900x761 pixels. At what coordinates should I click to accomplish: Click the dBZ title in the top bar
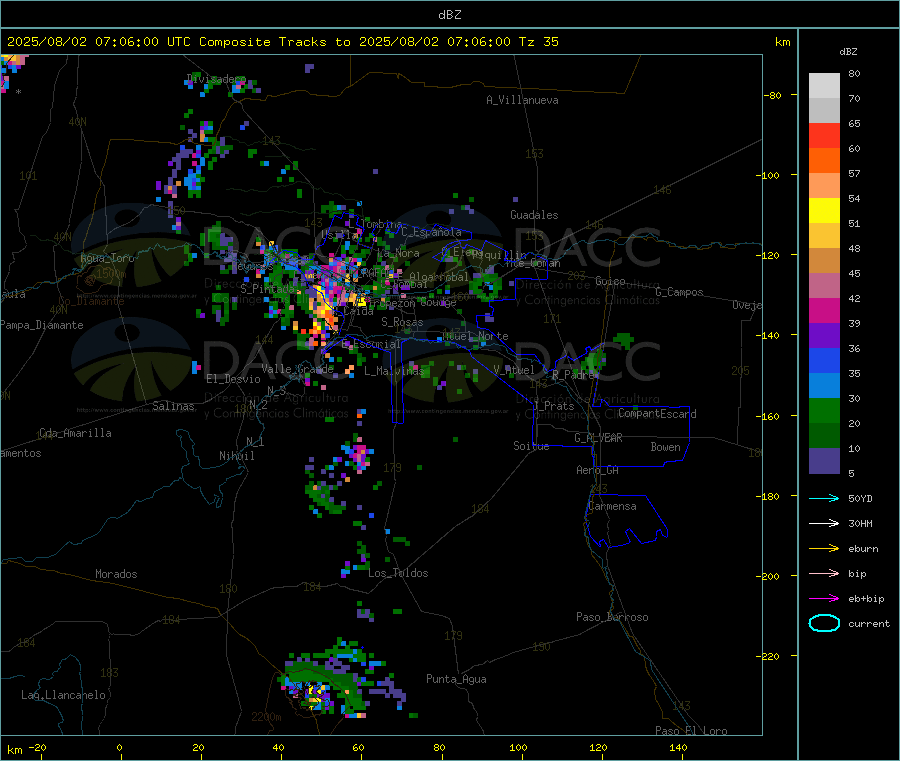pyautogui.click(x=449, y=15)
